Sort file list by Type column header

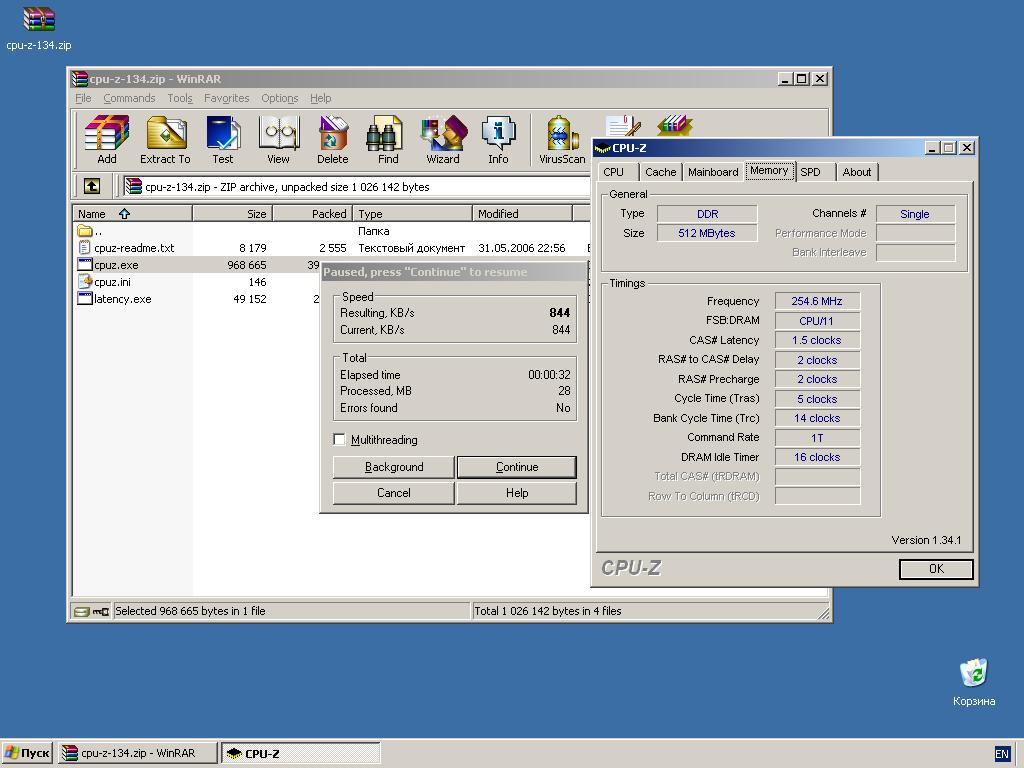point(413,214)
